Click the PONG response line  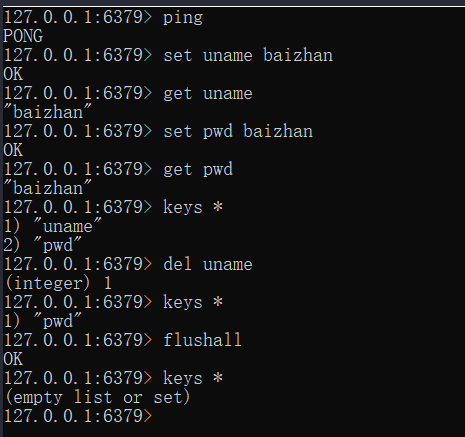coord(23,36)
